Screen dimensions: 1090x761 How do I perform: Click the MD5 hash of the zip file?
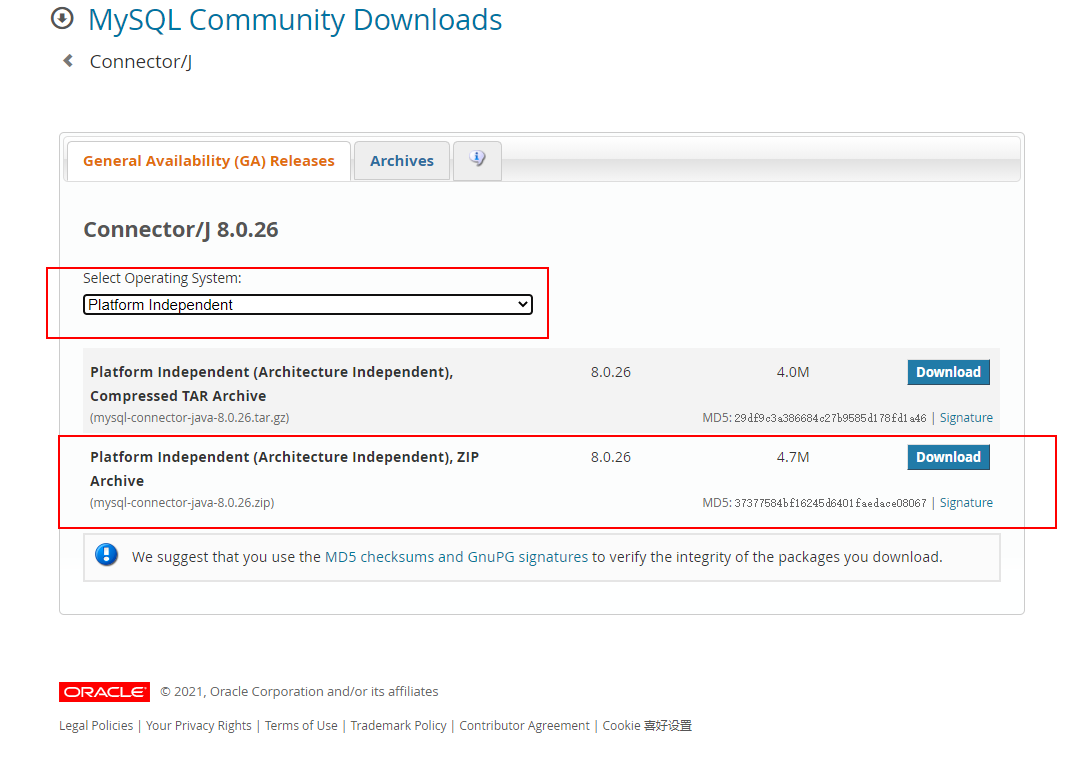pyautogui.click(x=830, y=503)
